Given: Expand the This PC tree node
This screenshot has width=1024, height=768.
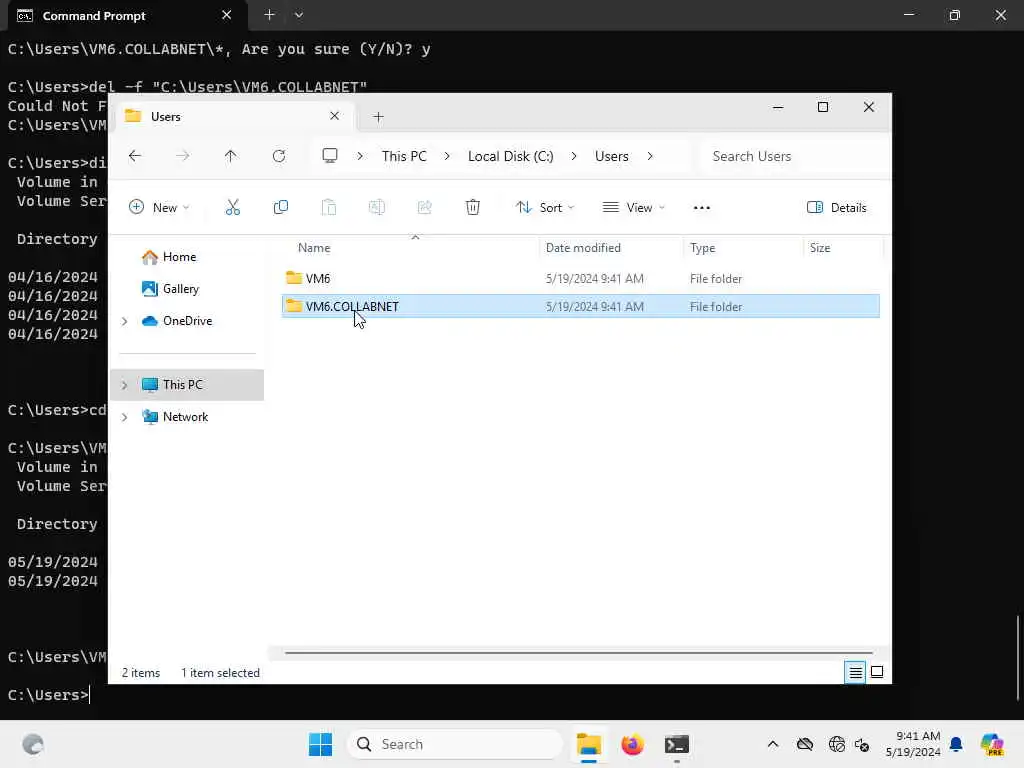Looking at the screenshot, I should coord(124,385).
